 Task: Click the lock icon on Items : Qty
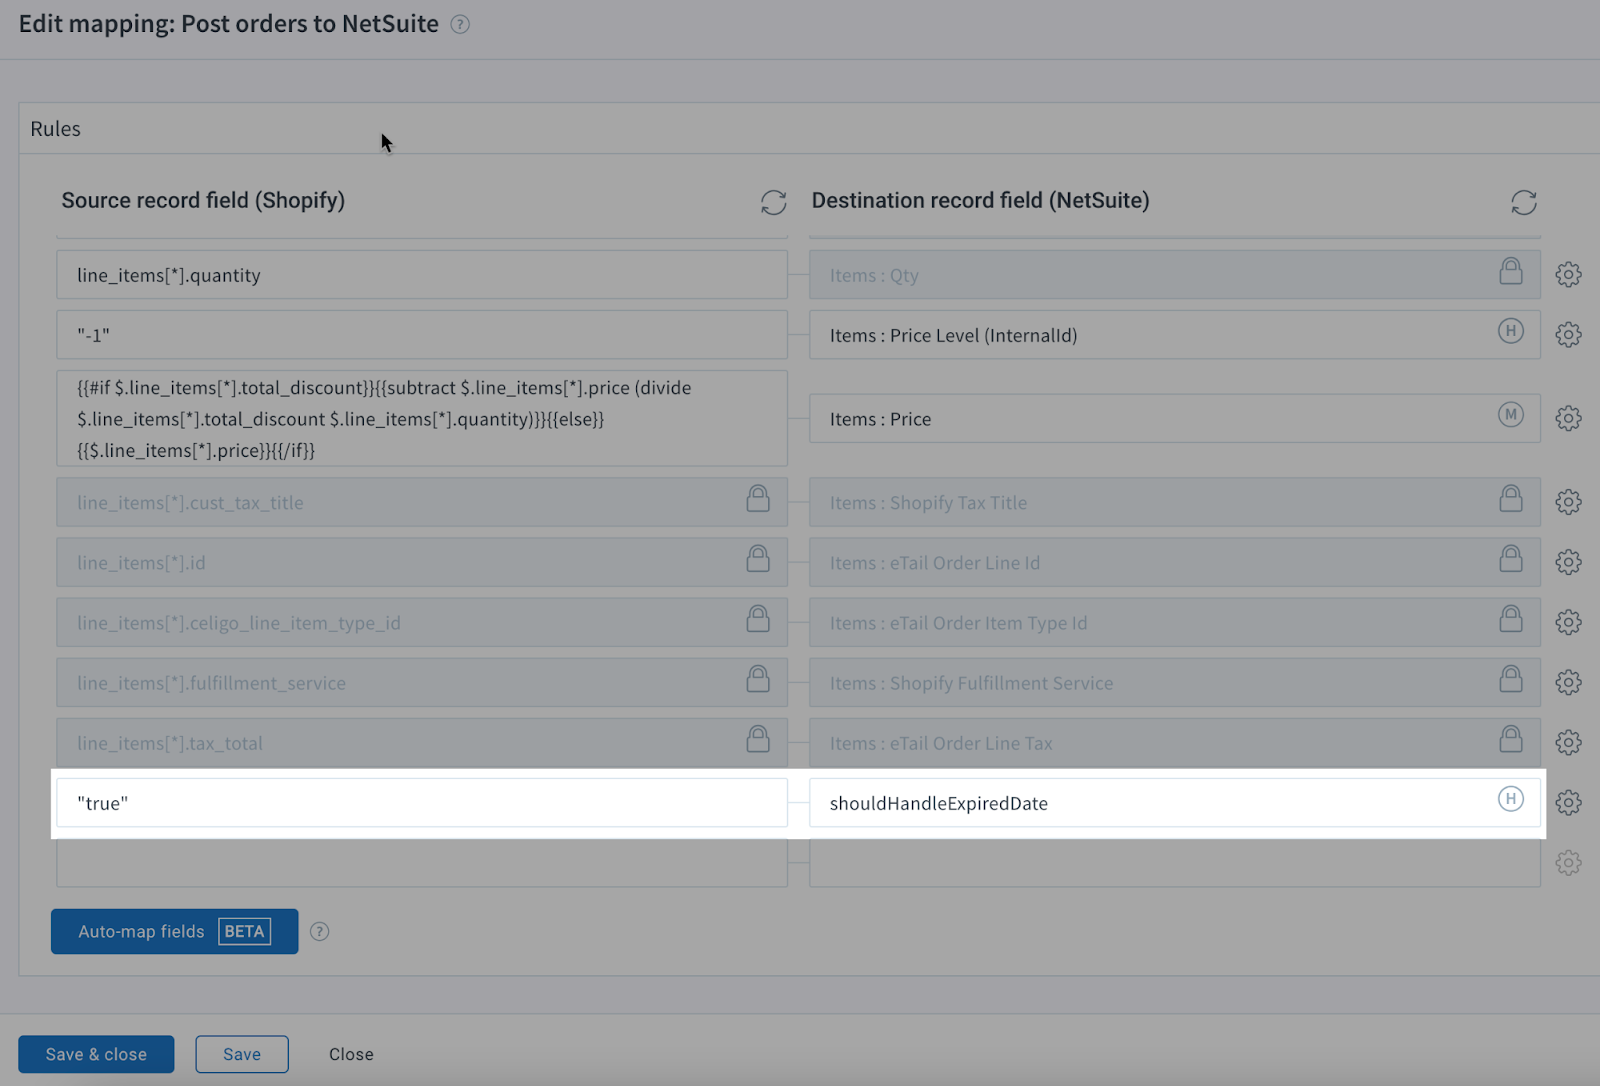coord(1511,271)
